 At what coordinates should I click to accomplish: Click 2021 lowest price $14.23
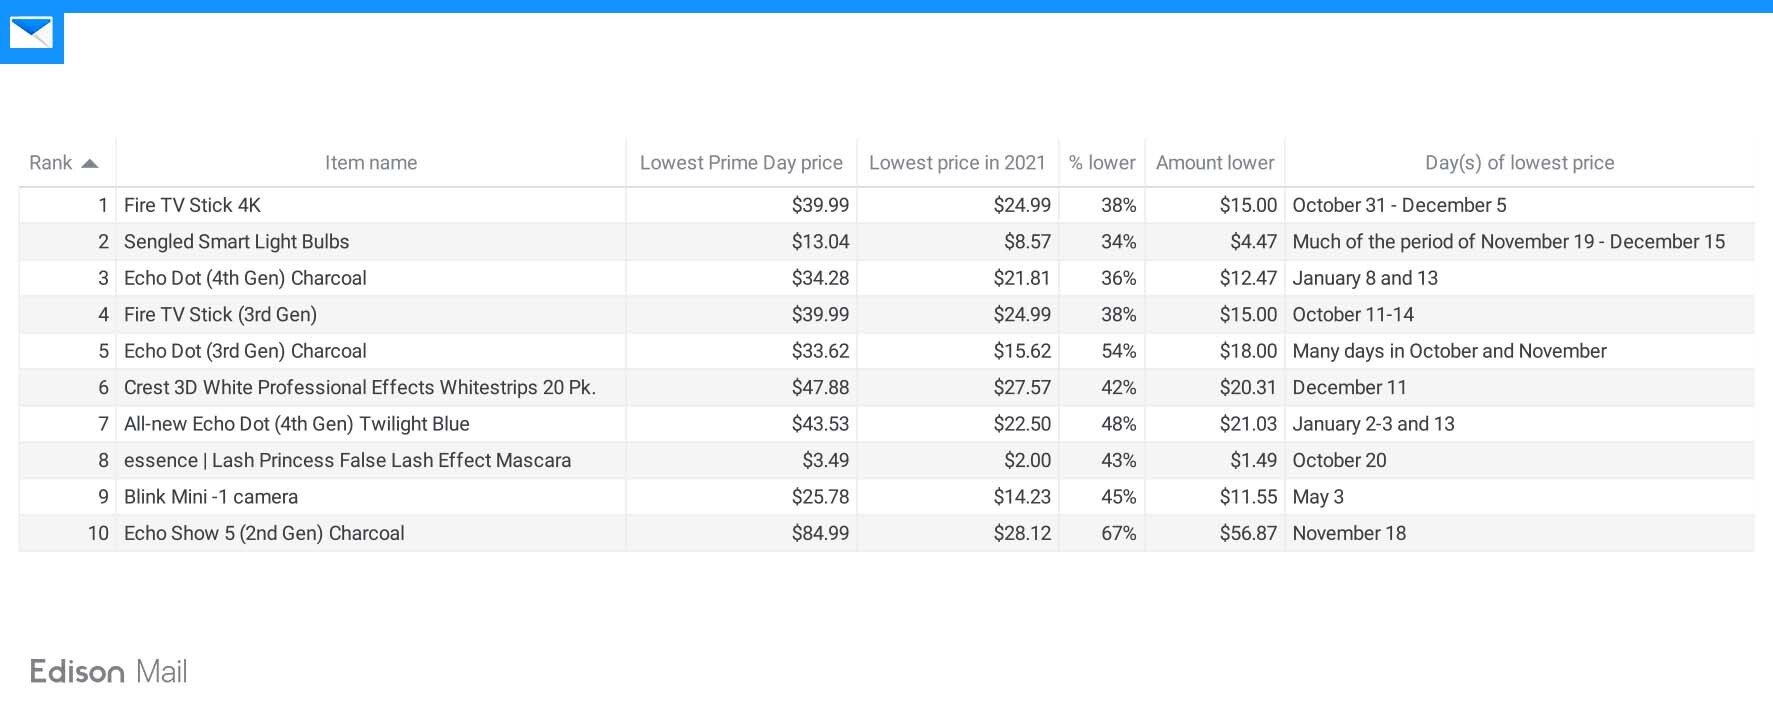(x=1022, y=497)
